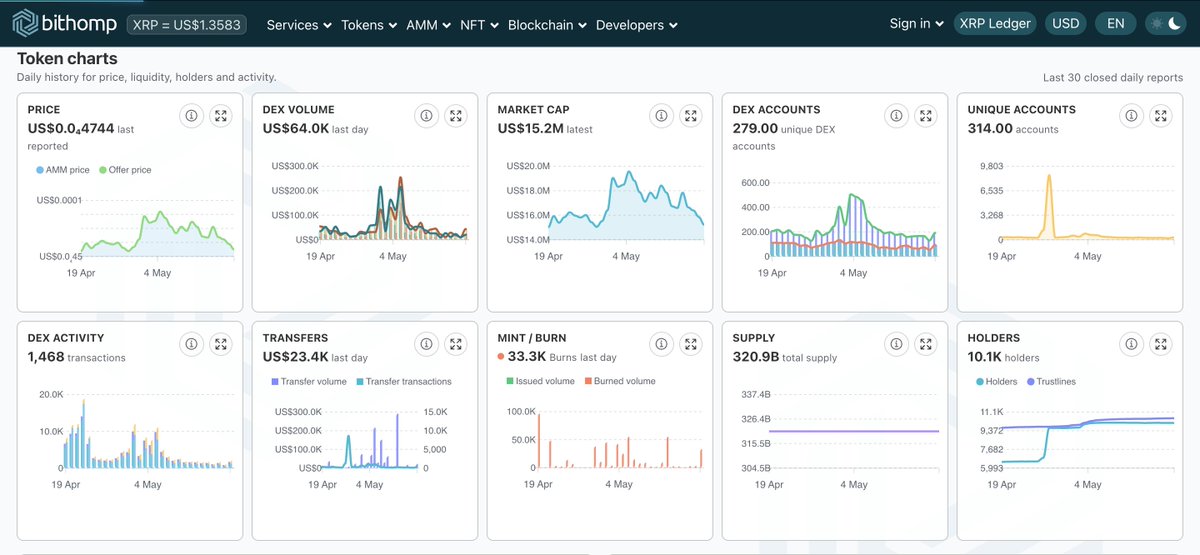Expand the AMM menu
This screenshot has height=555, width=1200.
pos(429,24)
